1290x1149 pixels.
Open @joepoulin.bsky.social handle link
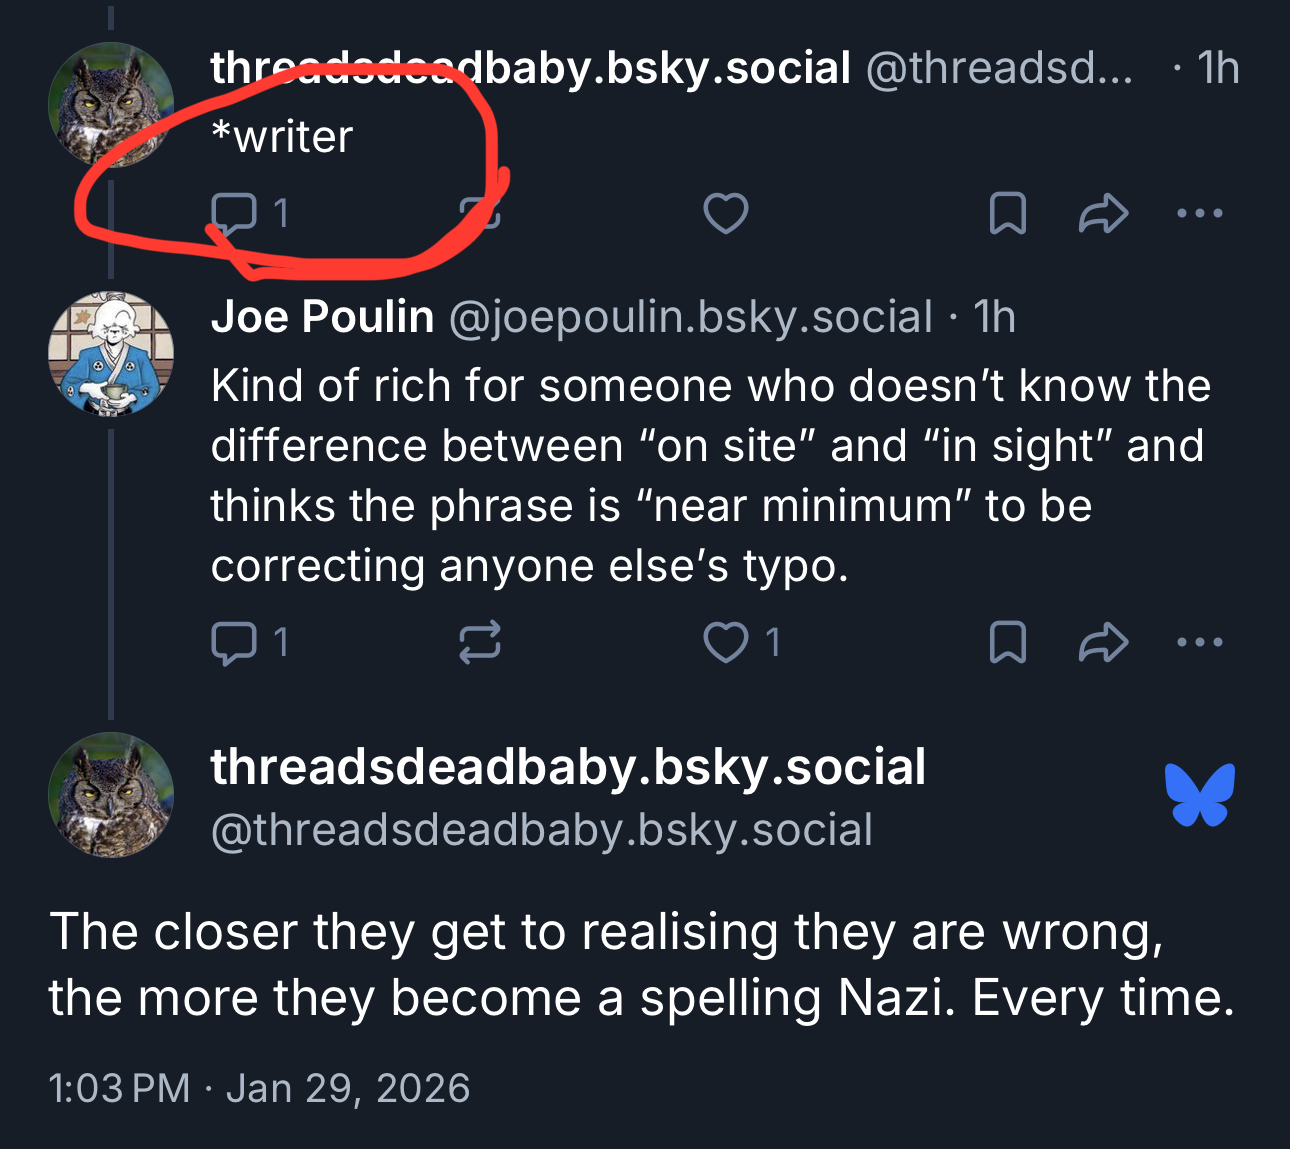tap(690, 317)
